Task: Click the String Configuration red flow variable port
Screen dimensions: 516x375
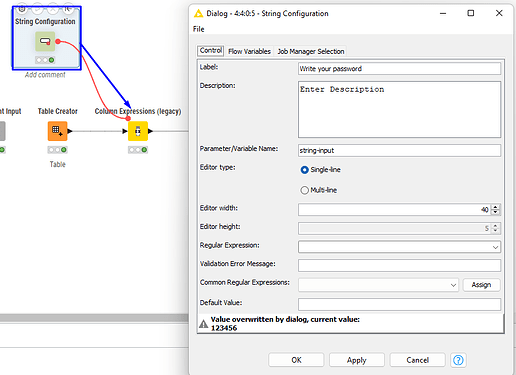Action: click(58, 41)
